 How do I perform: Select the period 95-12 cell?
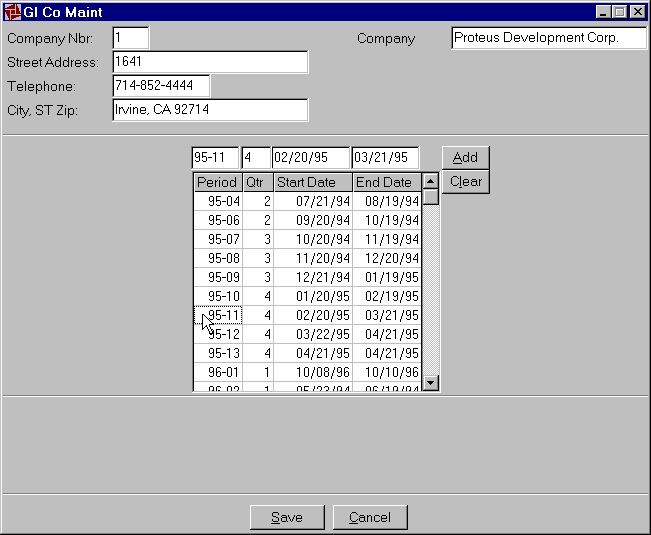(x=218, y=335)
